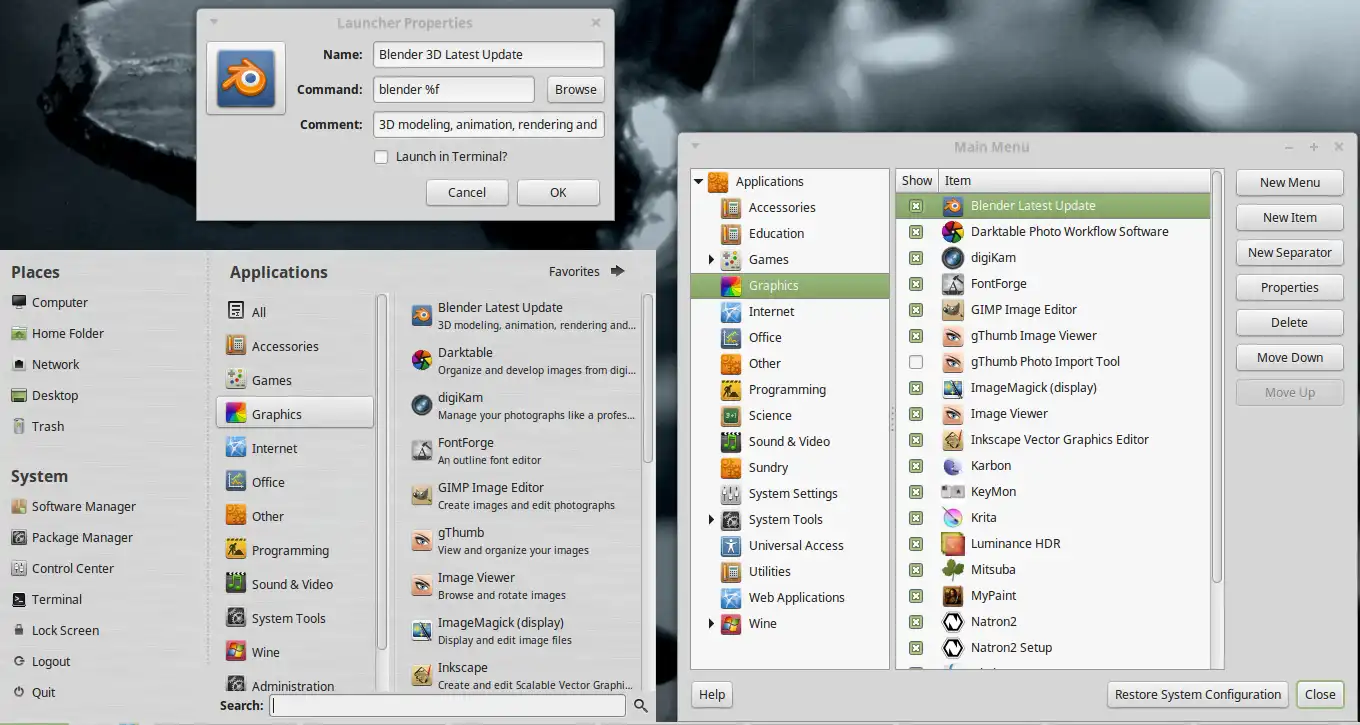This screenshot has height=725, width=1360.
Task: Expand the Games category in Main Menu tree
Action: click(x=711, y=260)
